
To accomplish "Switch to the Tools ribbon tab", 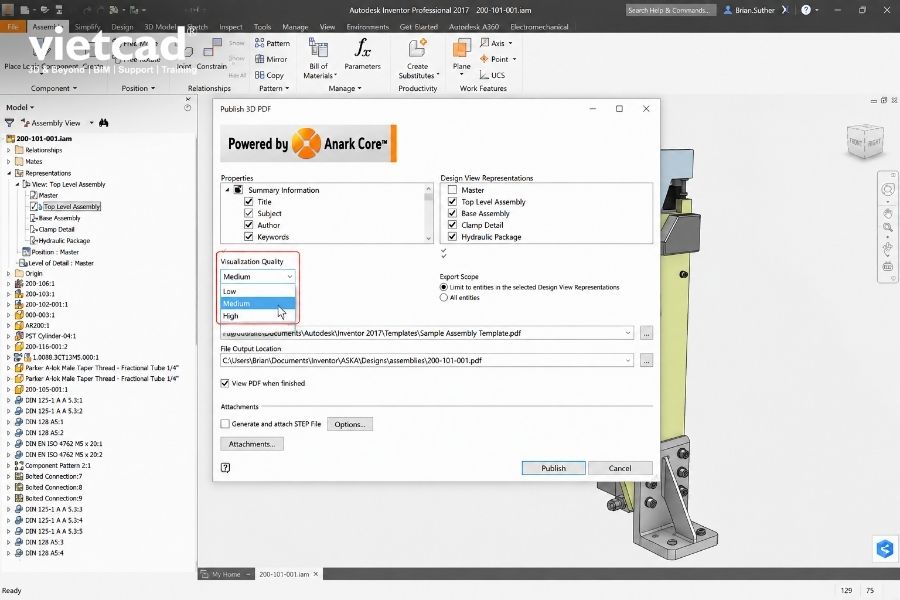I will point(262,27).
